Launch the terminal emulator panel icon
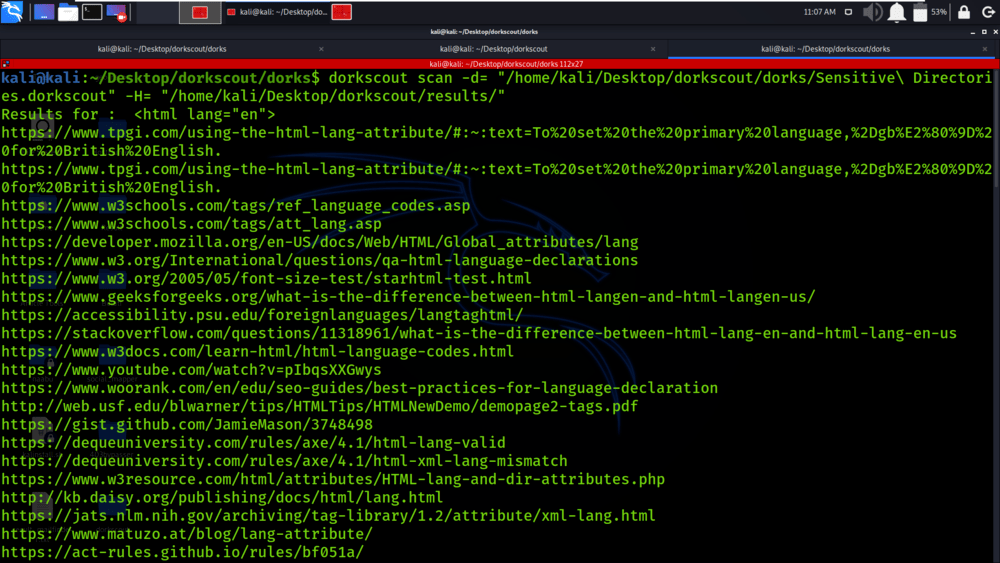The image size is (1000, 563). 92,12
